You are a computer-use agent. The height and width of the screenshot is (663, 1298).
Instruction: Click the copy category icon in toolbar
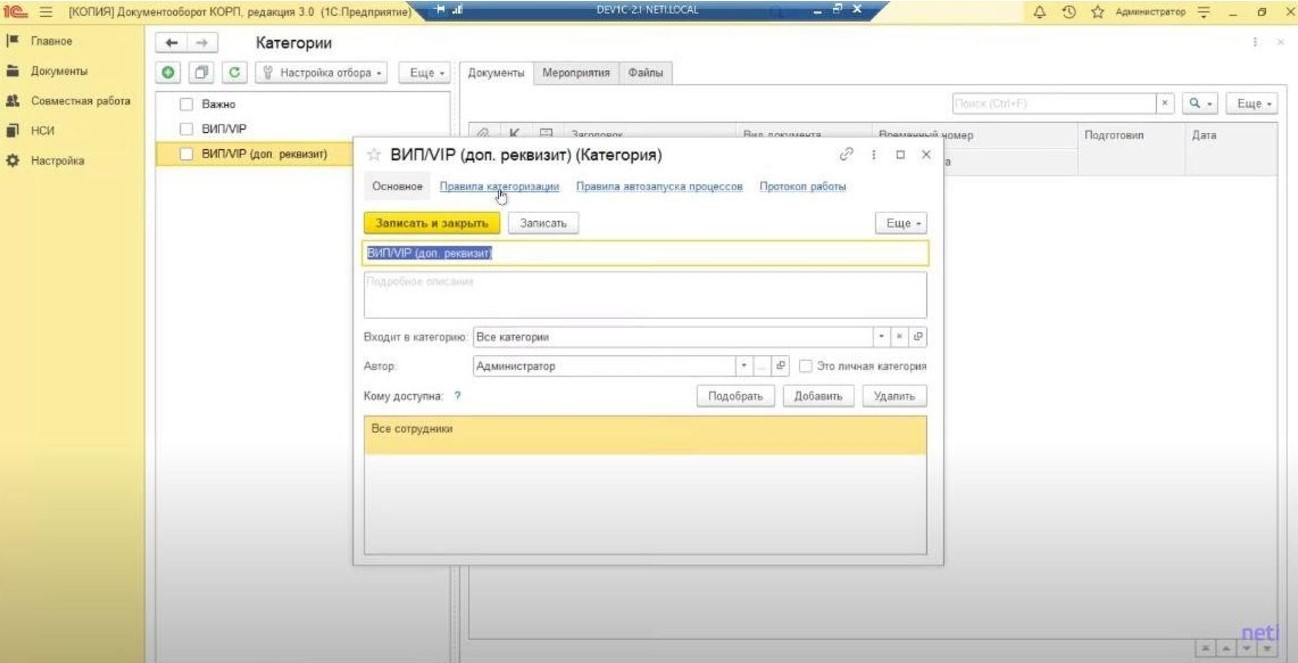(x=202, y=72)
